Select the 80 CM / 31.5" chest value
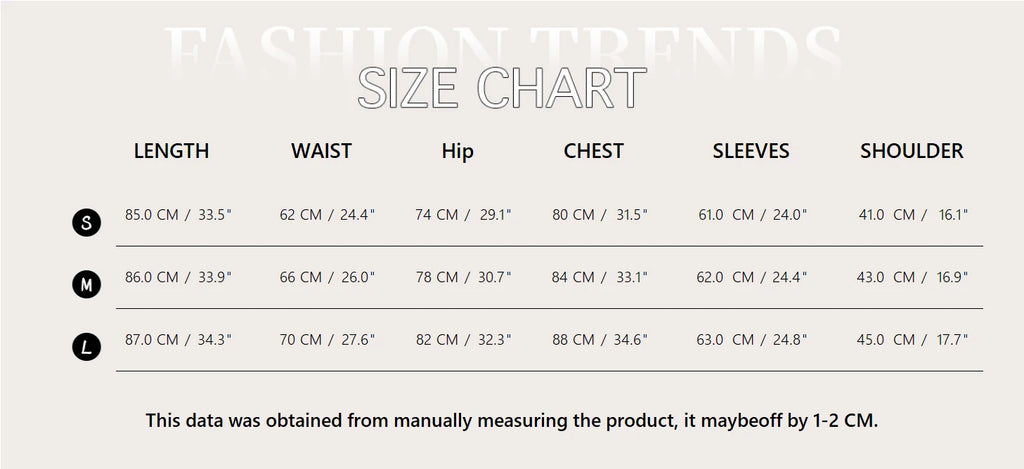 click(x=600, y=214)
